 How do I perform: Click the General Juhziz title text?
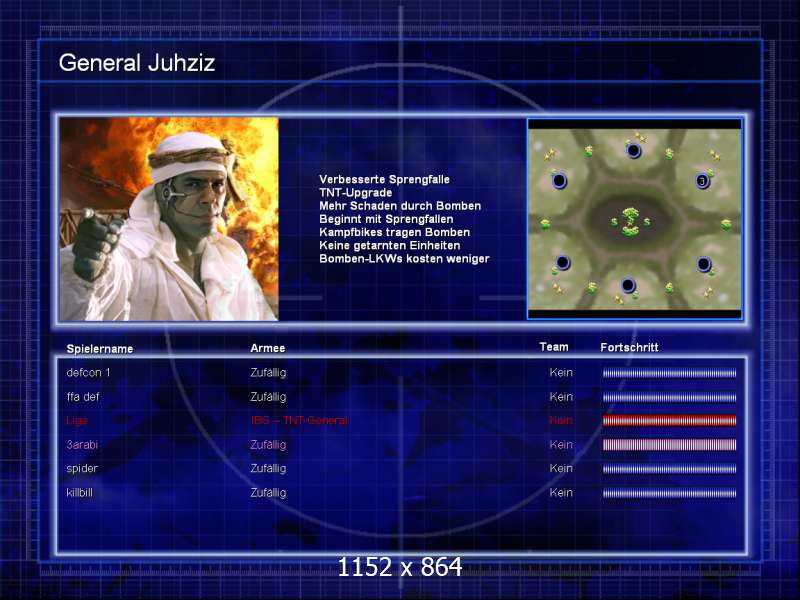click(137, 63)
